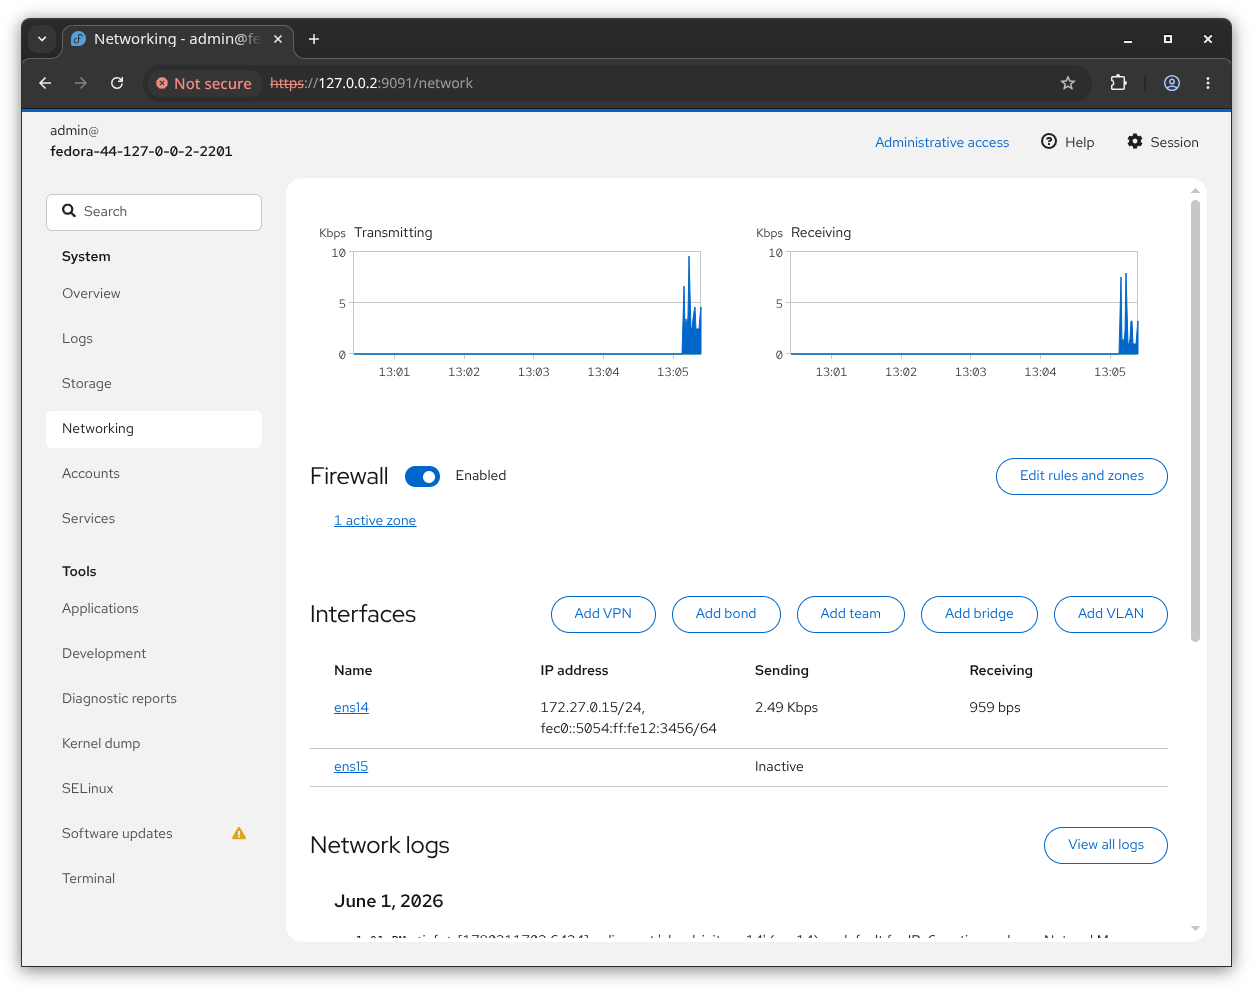Open the Development page
The image size is (1253, 991).
pyautogui.click(x=154, y=653)
